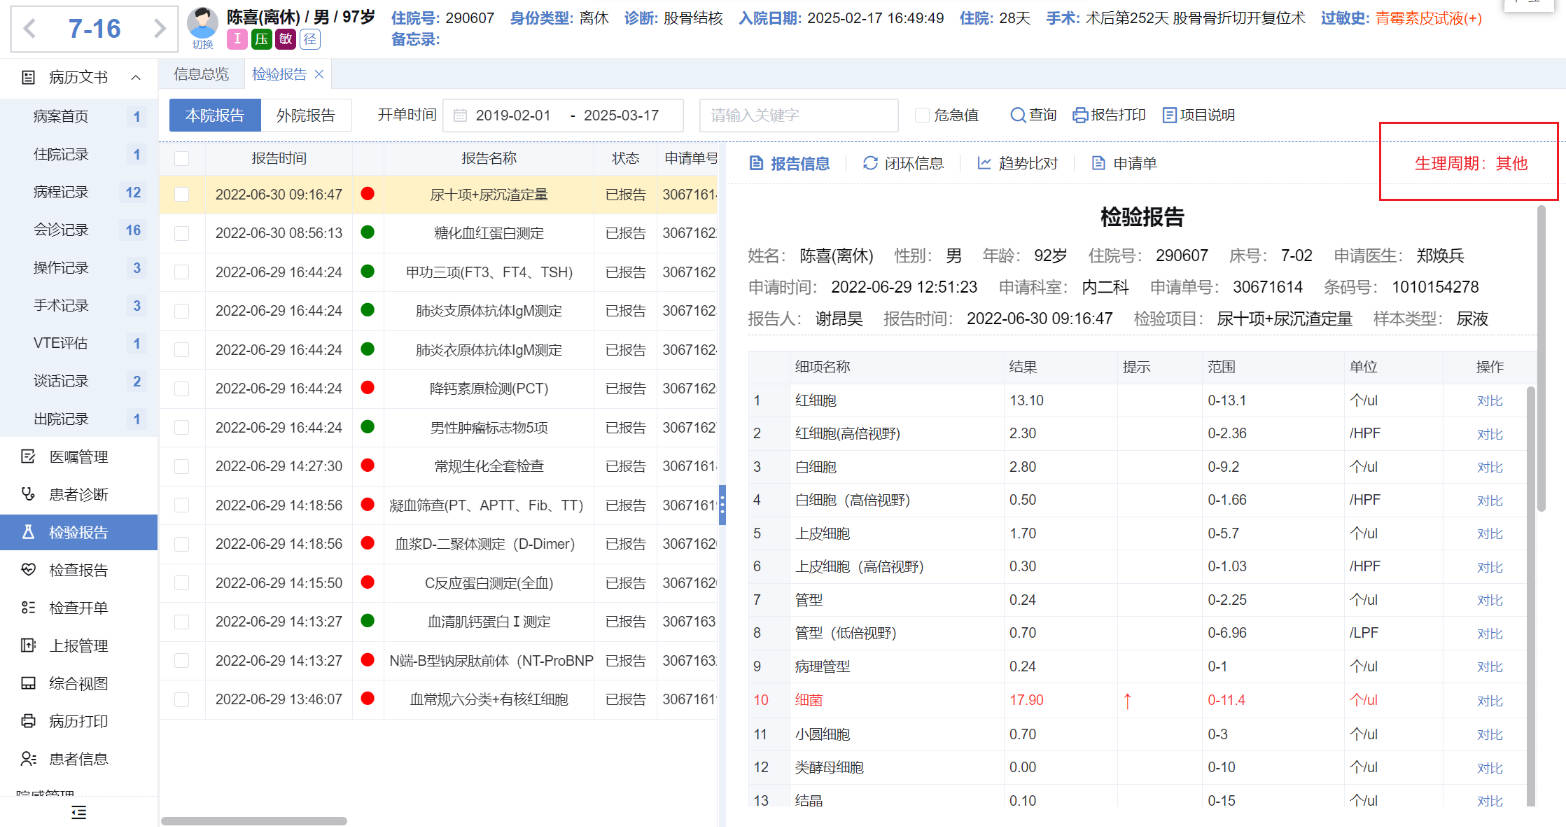
Task: Click 对比 link for 白细胞 row
Action: (1490, 467)
